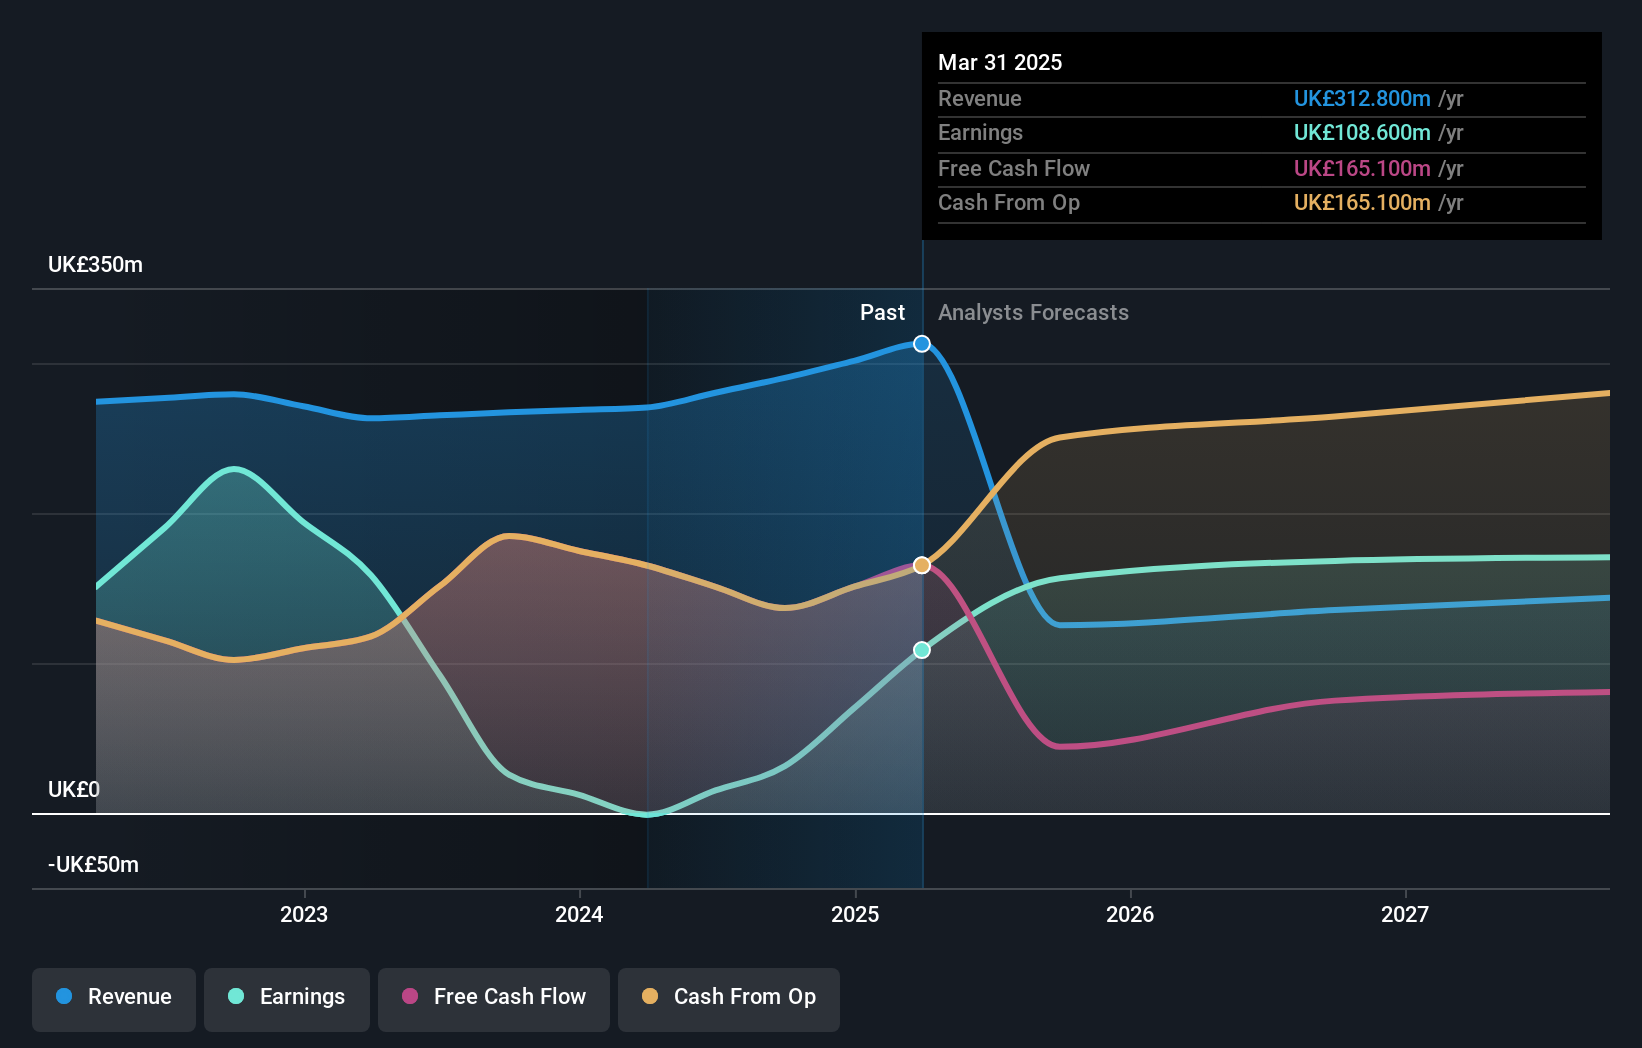The image size is (1642, 1048).
Task: Click the pink Free Cash Flow legend dot
Action: [409, 997]
